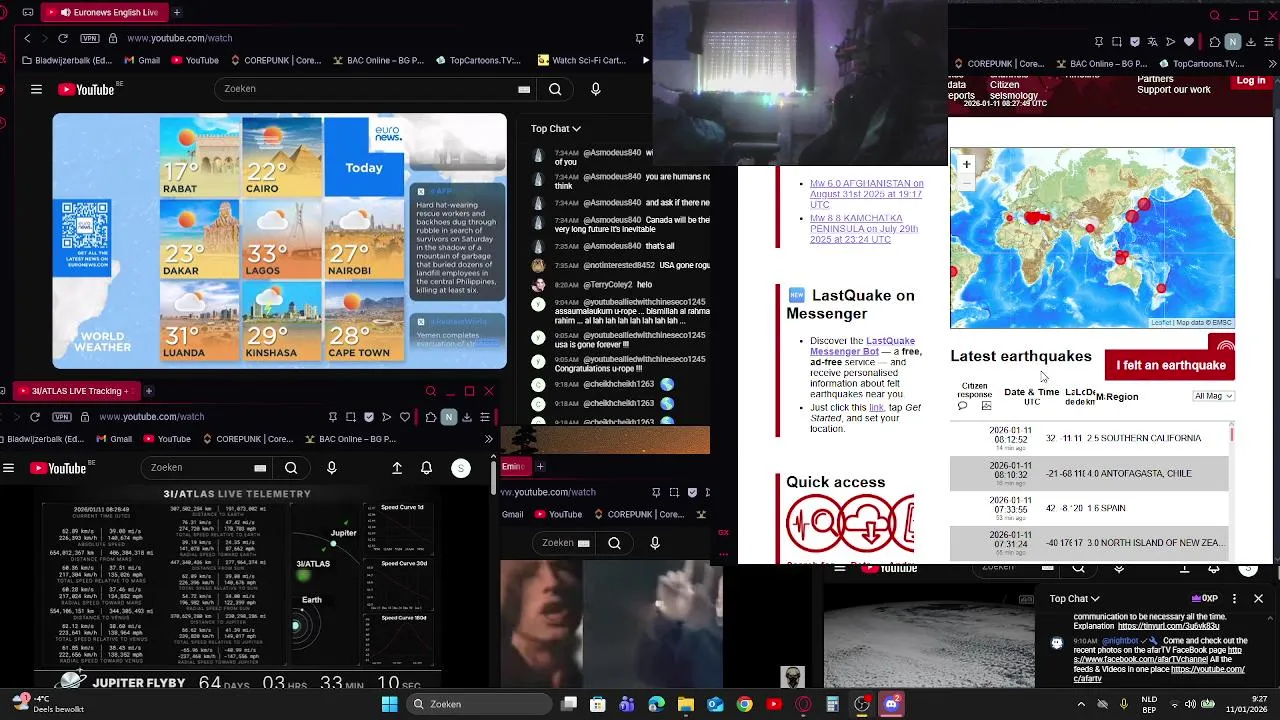The image size is (1280, 720).
Task: Open extensions cube icon in 3I/ATLAS toolbar
Action: (430, 417)
